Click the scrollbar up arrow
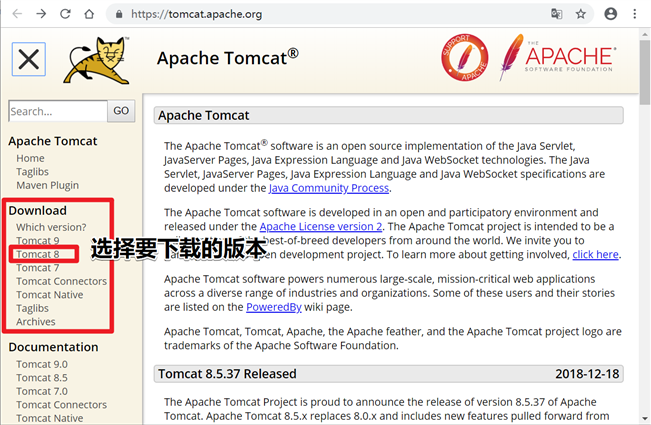Screen dimensions: 651x425 (x=645, y=34)
